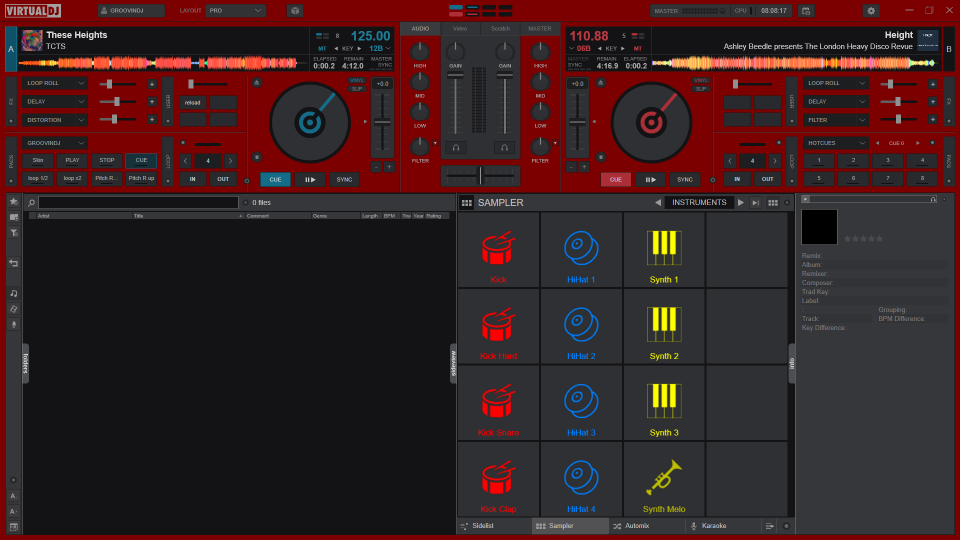The height and width of the screenshot is (540, 960).
Task: Toggle VINYL mode on deck A
Action: pyautogui.click(x=356, y=81)
